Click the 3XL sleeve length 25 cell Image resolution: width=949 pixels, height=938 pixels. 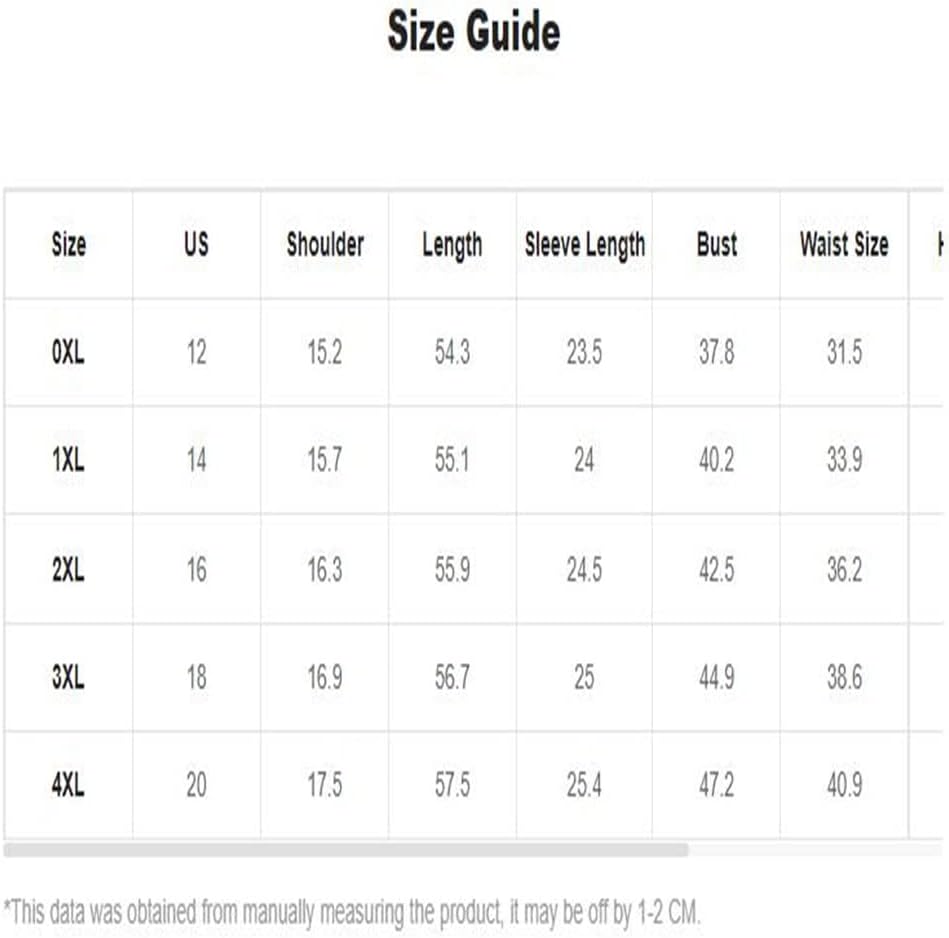[x=584, y=677]
